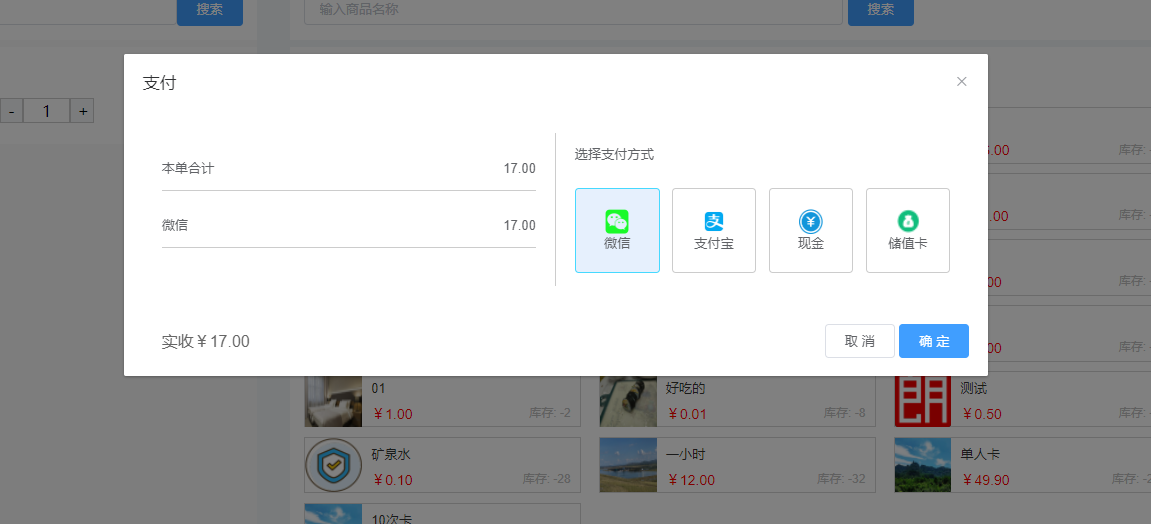Click the 实收￥17.00 text

point(206,341)
